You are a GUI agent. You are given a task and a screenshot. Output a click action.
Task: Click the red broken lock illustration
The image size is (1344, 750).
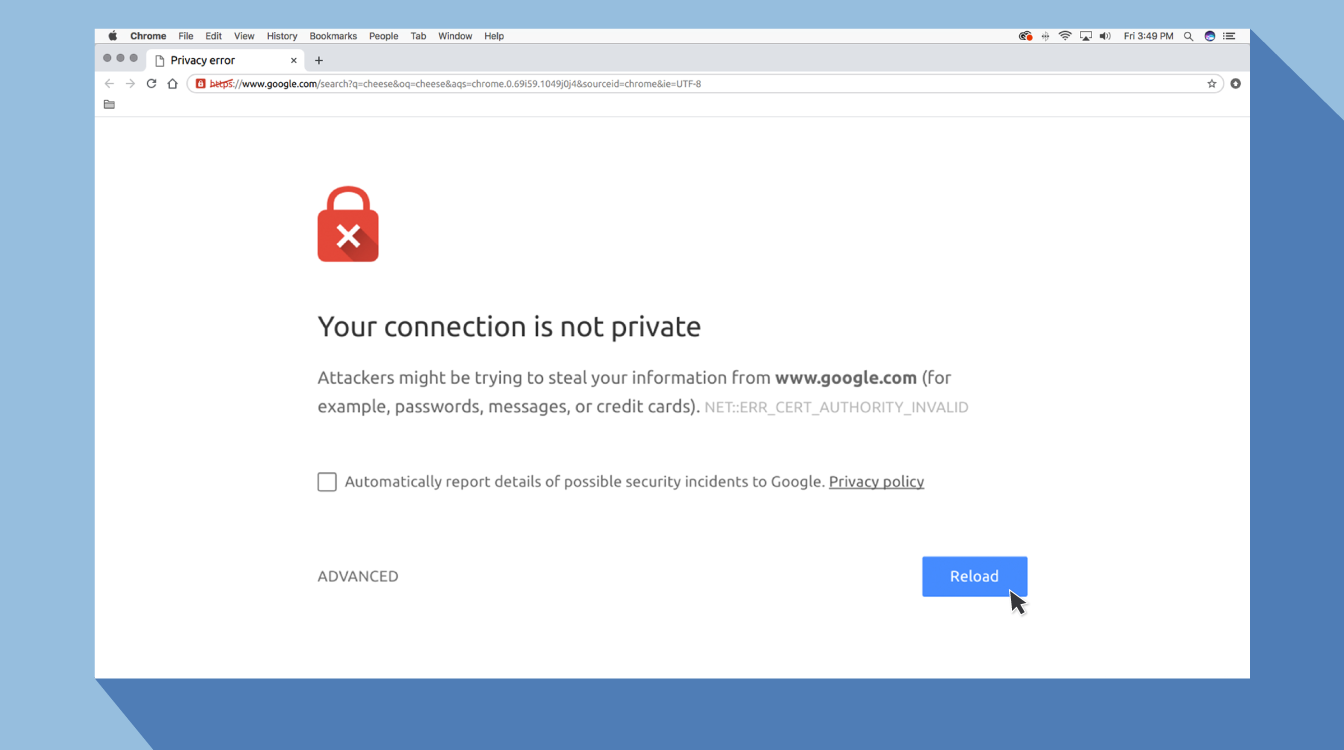point(348,224)
